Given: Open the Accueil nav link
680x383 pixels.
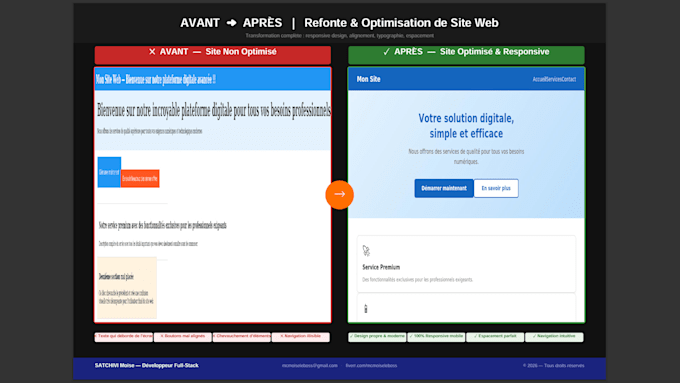Looking at the screenshot, I should coord(539,79).
